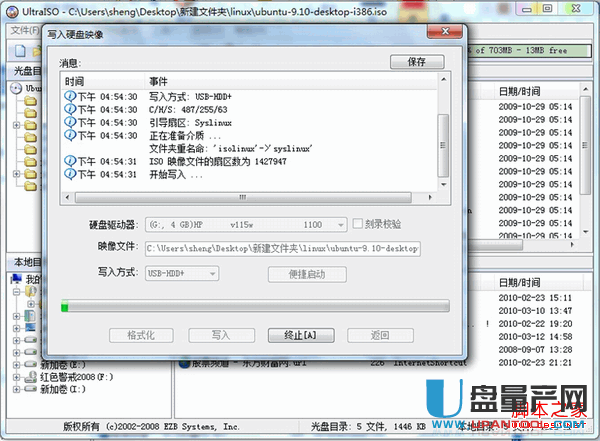Click info icon of 开始写入 row

[x=70, y=174]
